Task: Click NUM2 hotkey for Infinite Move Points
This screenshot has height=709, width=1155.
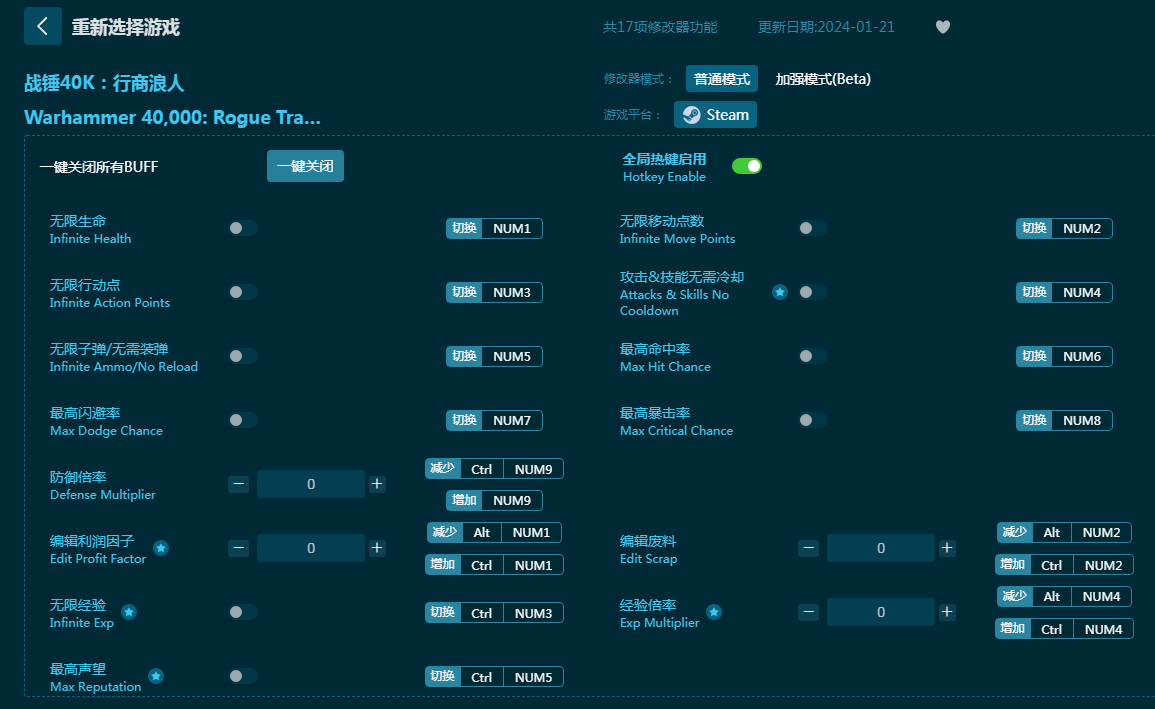Action: (x=1064, y=228)
